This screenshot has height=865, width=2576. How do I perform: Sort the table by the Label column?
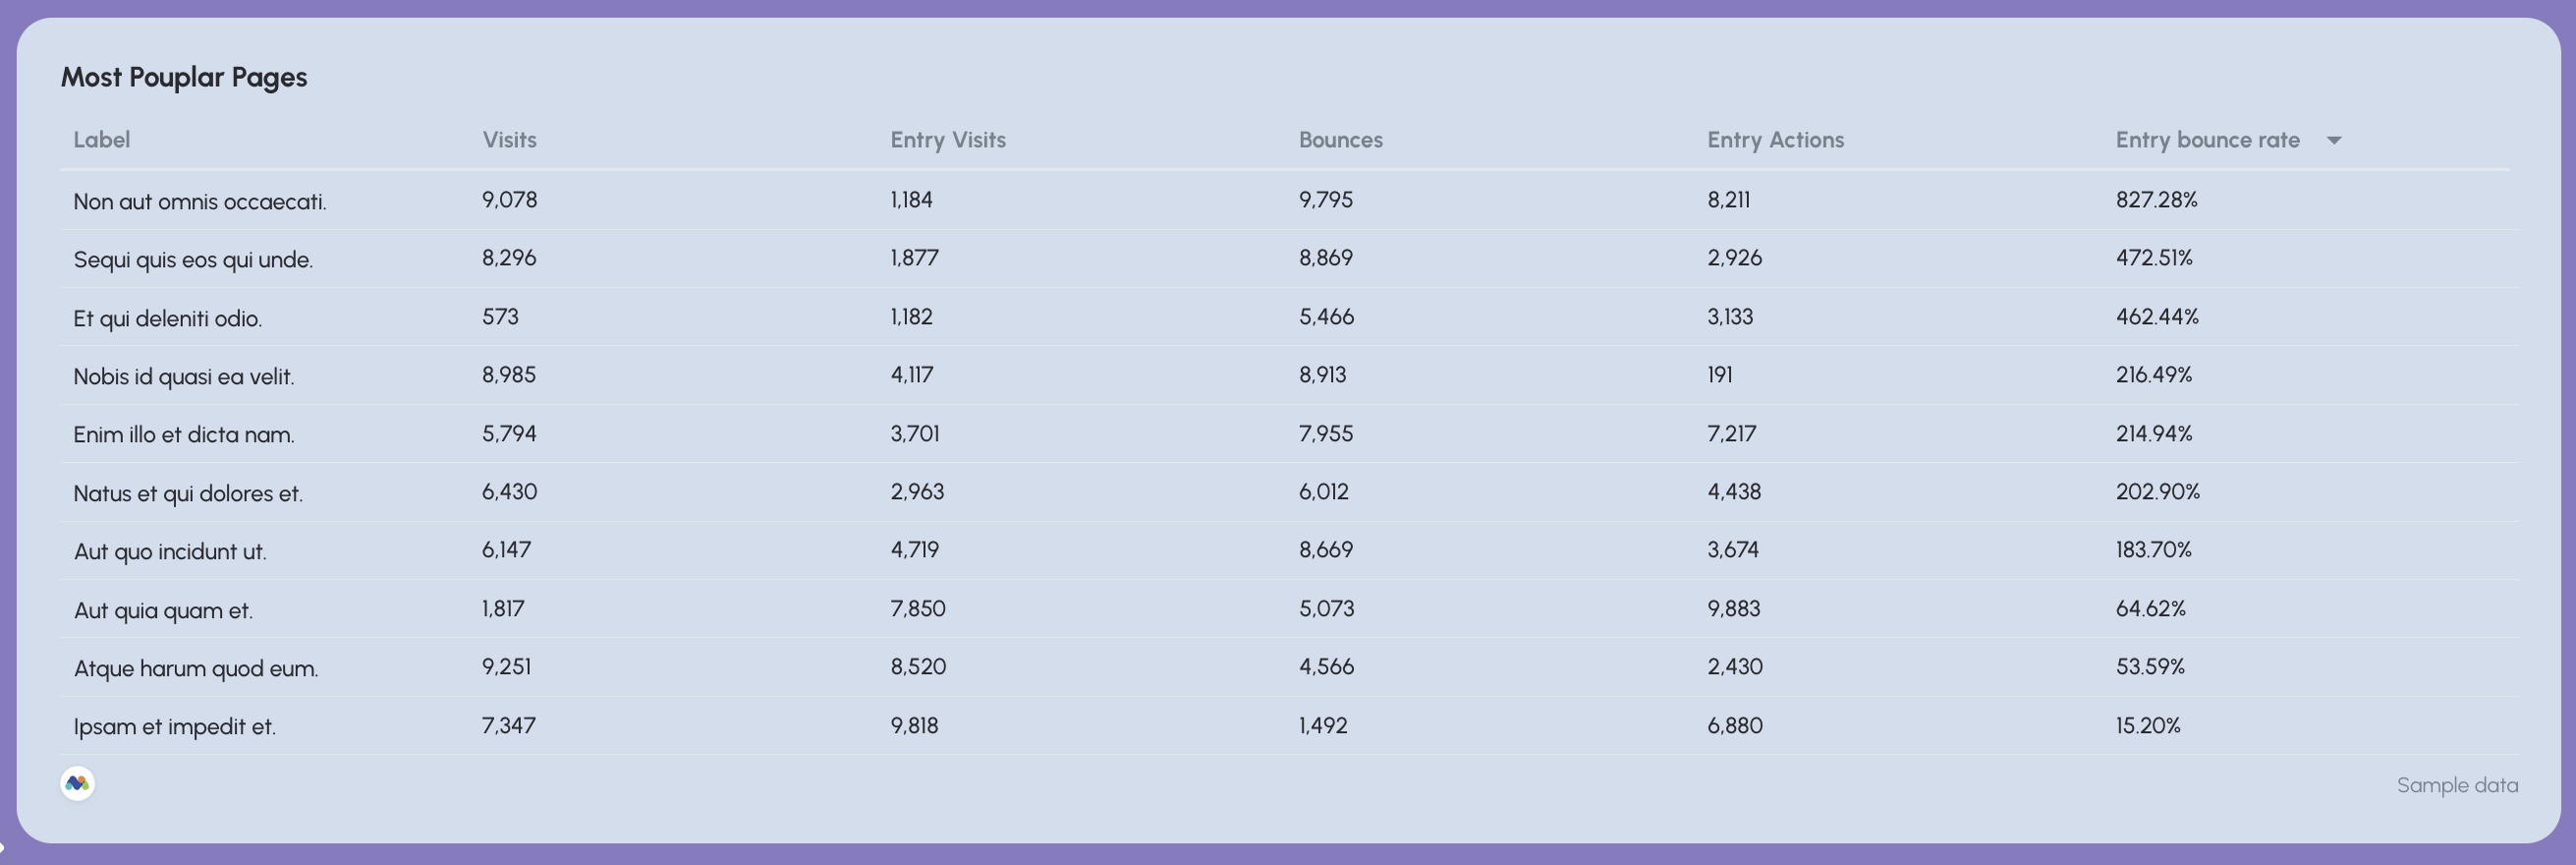101,140
